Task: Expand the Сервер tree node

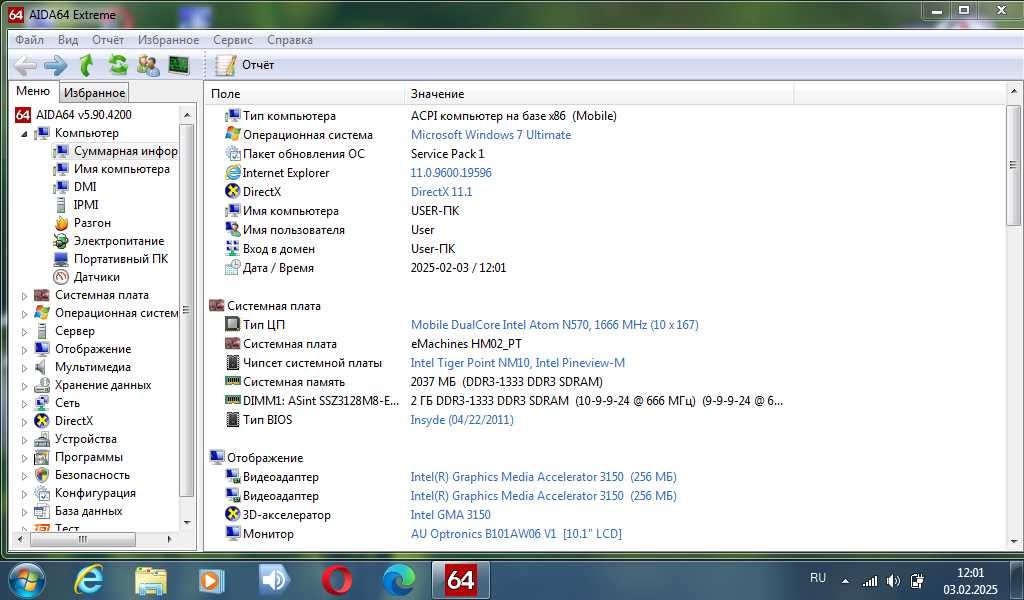Action: [24, 332]
